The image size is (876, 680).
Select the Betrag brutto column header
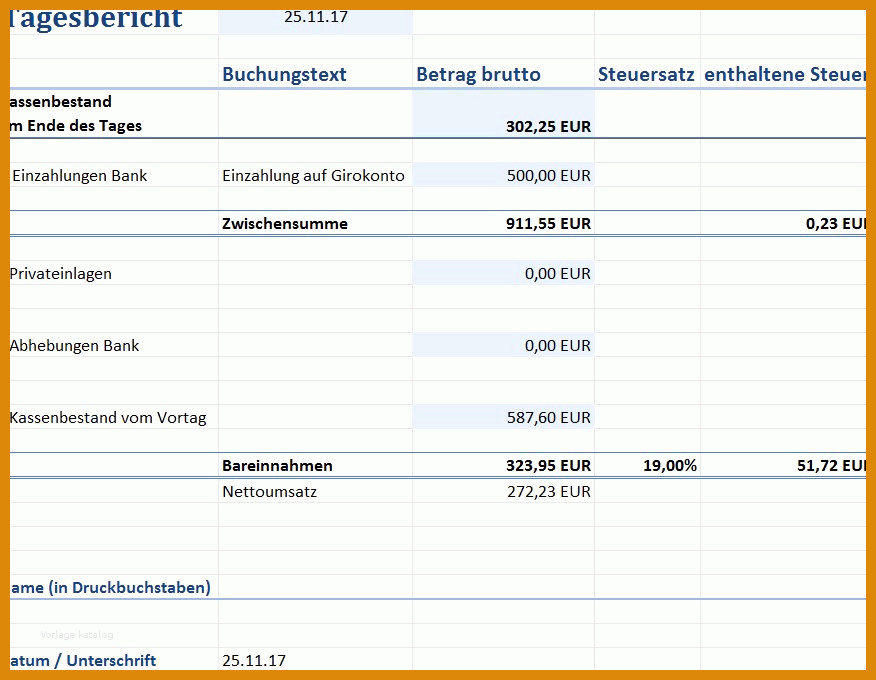coord(478,74)
